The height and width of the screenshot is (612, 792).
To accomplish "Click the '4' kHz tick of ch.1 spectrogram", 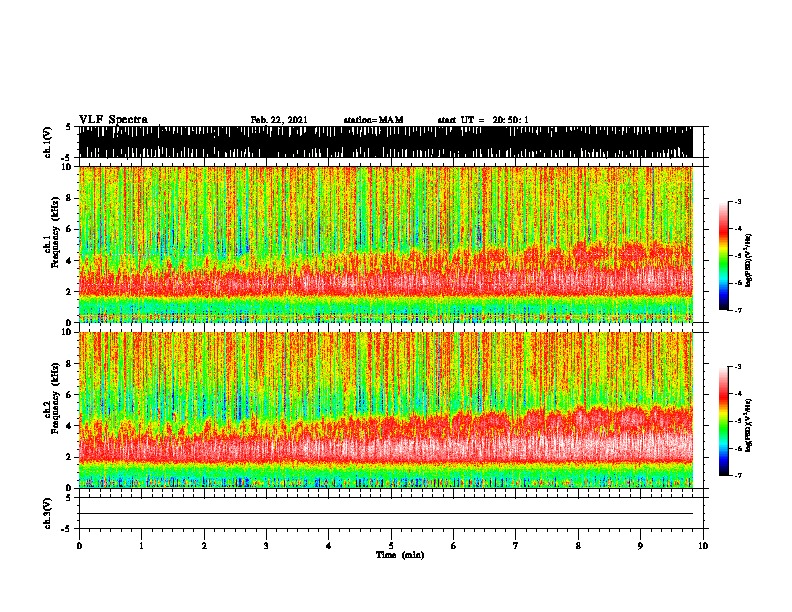I will point(71,261).
